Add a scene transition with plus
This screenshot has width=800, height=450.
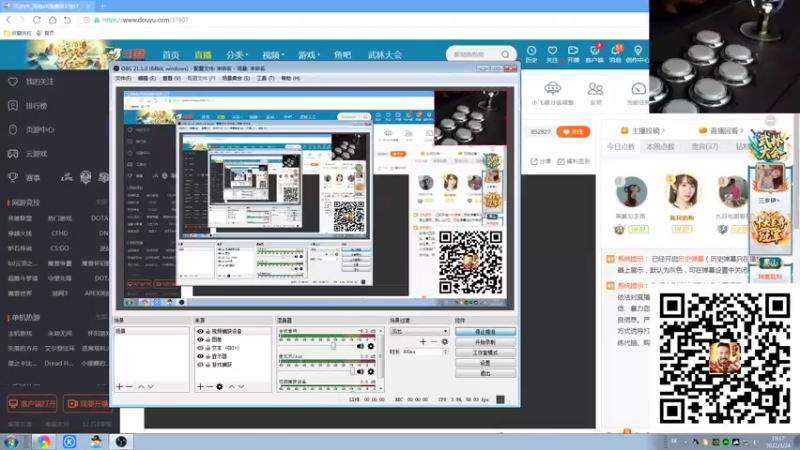click(423, 341)
